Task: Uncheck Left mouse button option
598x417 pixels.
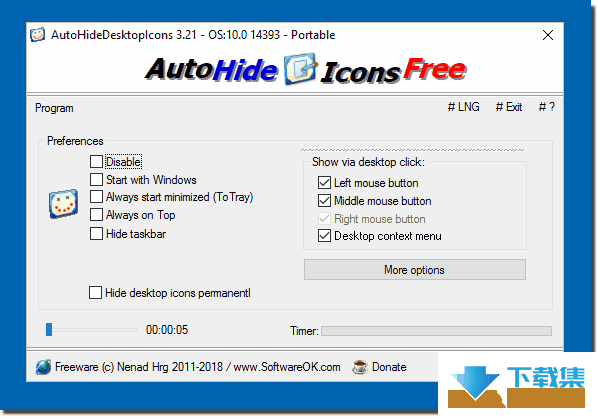Action: click(x=324, y=183)
